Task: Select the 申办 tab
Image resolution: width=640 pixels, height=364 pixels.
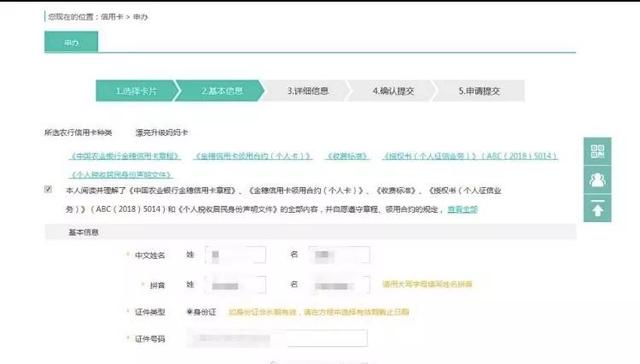Action: click(71, 42)
